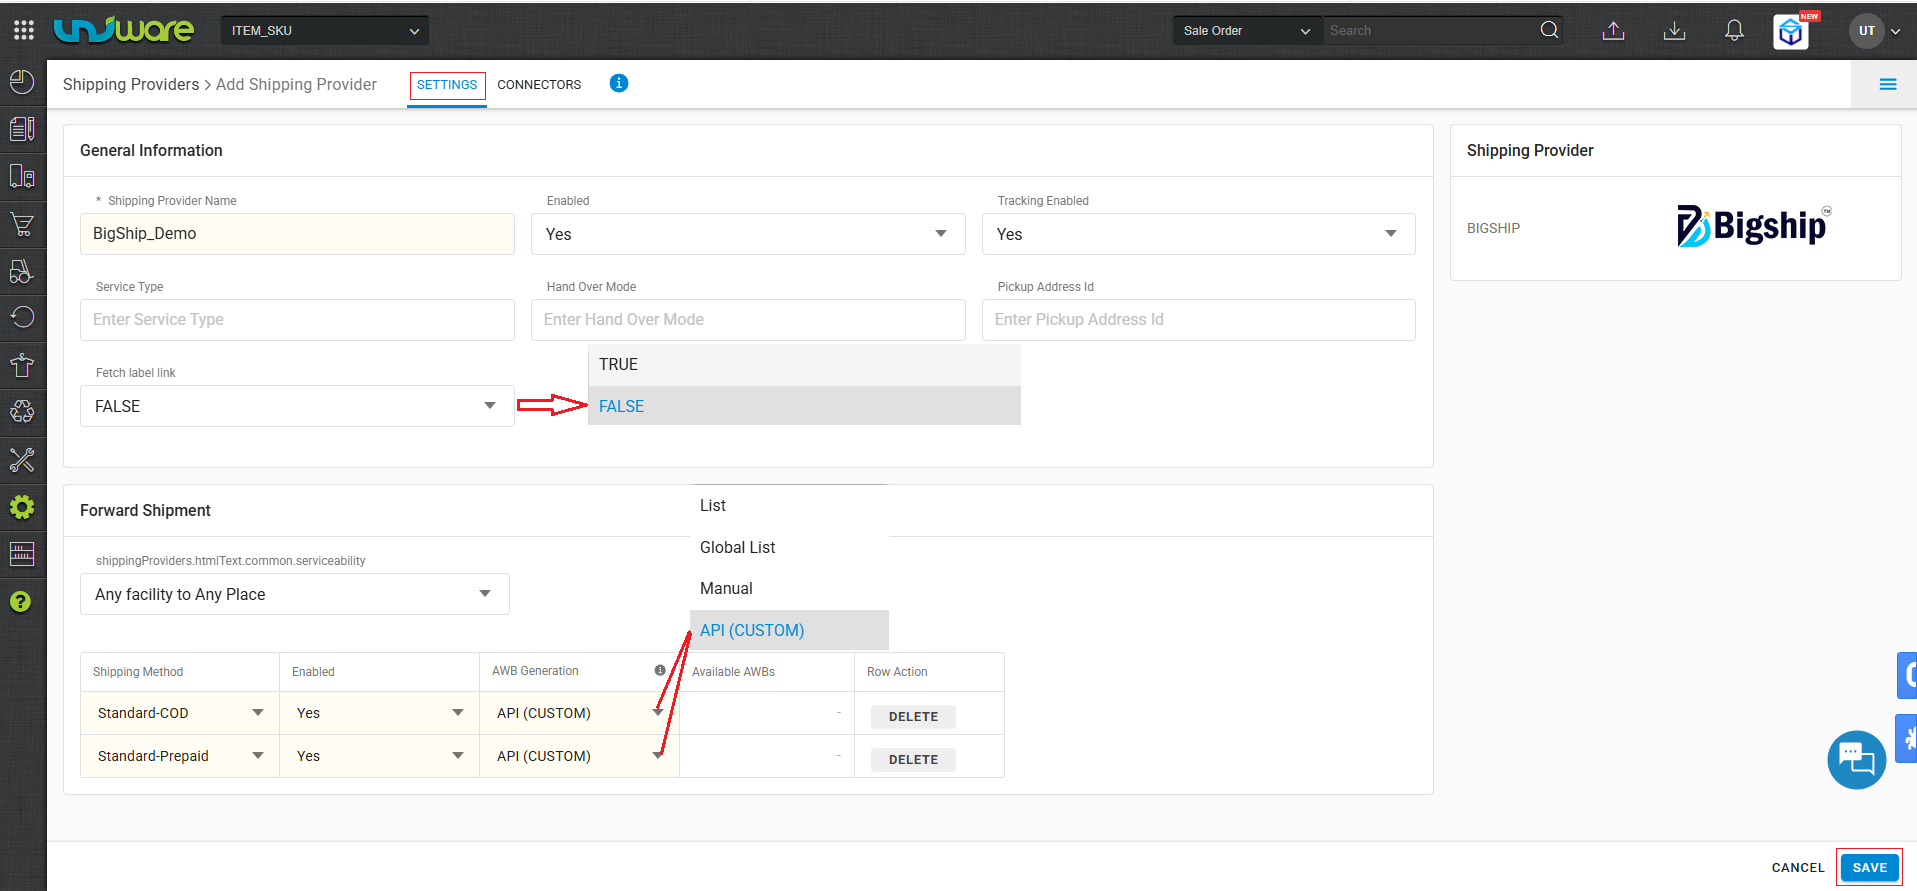Open the green help question mark
Screen dimensions: 1917x891
tap(20, 601)
